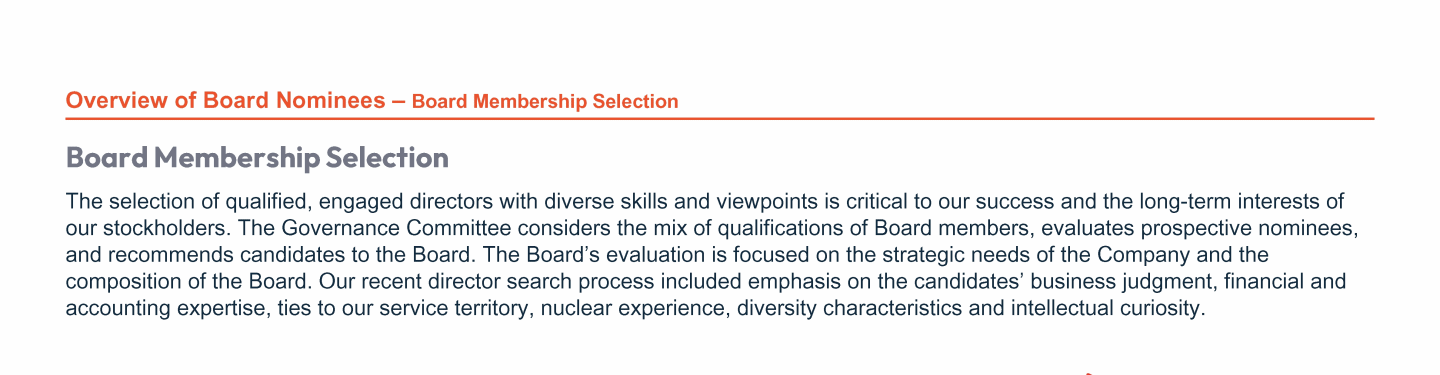Viewport: 1440px width, 375px height.
Task: Click the orange horizontal divider line
Action: click(720, 118)
